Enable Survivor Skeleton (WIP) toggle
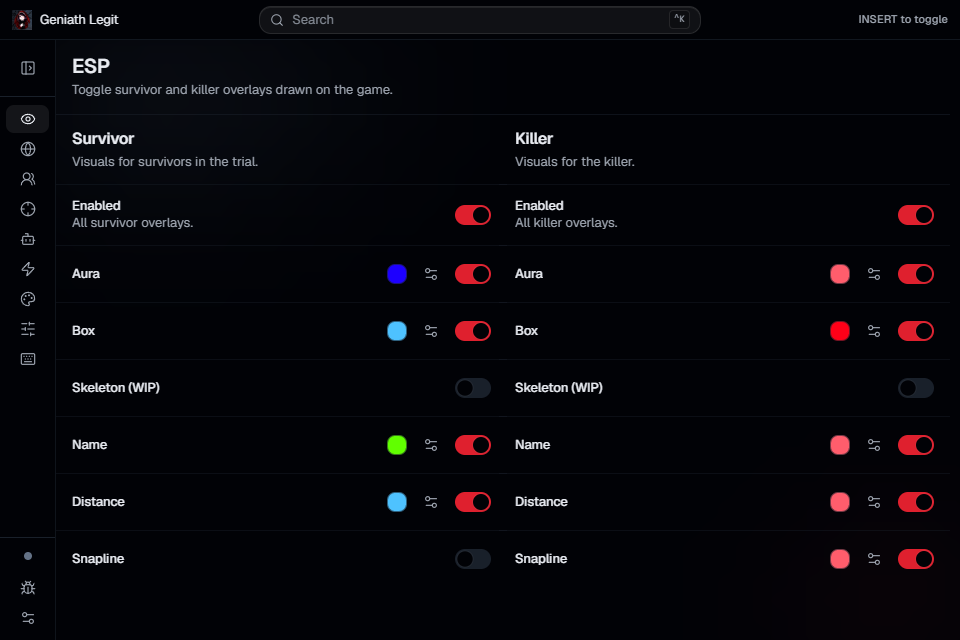Image resolution: width=960 pixels, height=640 pixels. [x=473, y=388]
